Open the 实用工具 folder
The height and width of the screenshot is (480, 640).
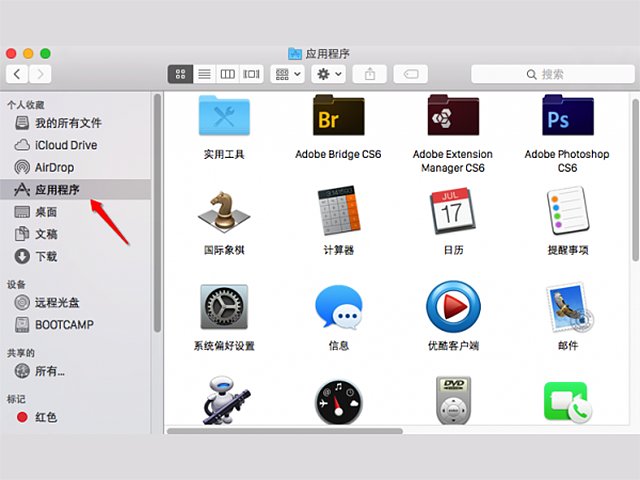pos(224,116)
